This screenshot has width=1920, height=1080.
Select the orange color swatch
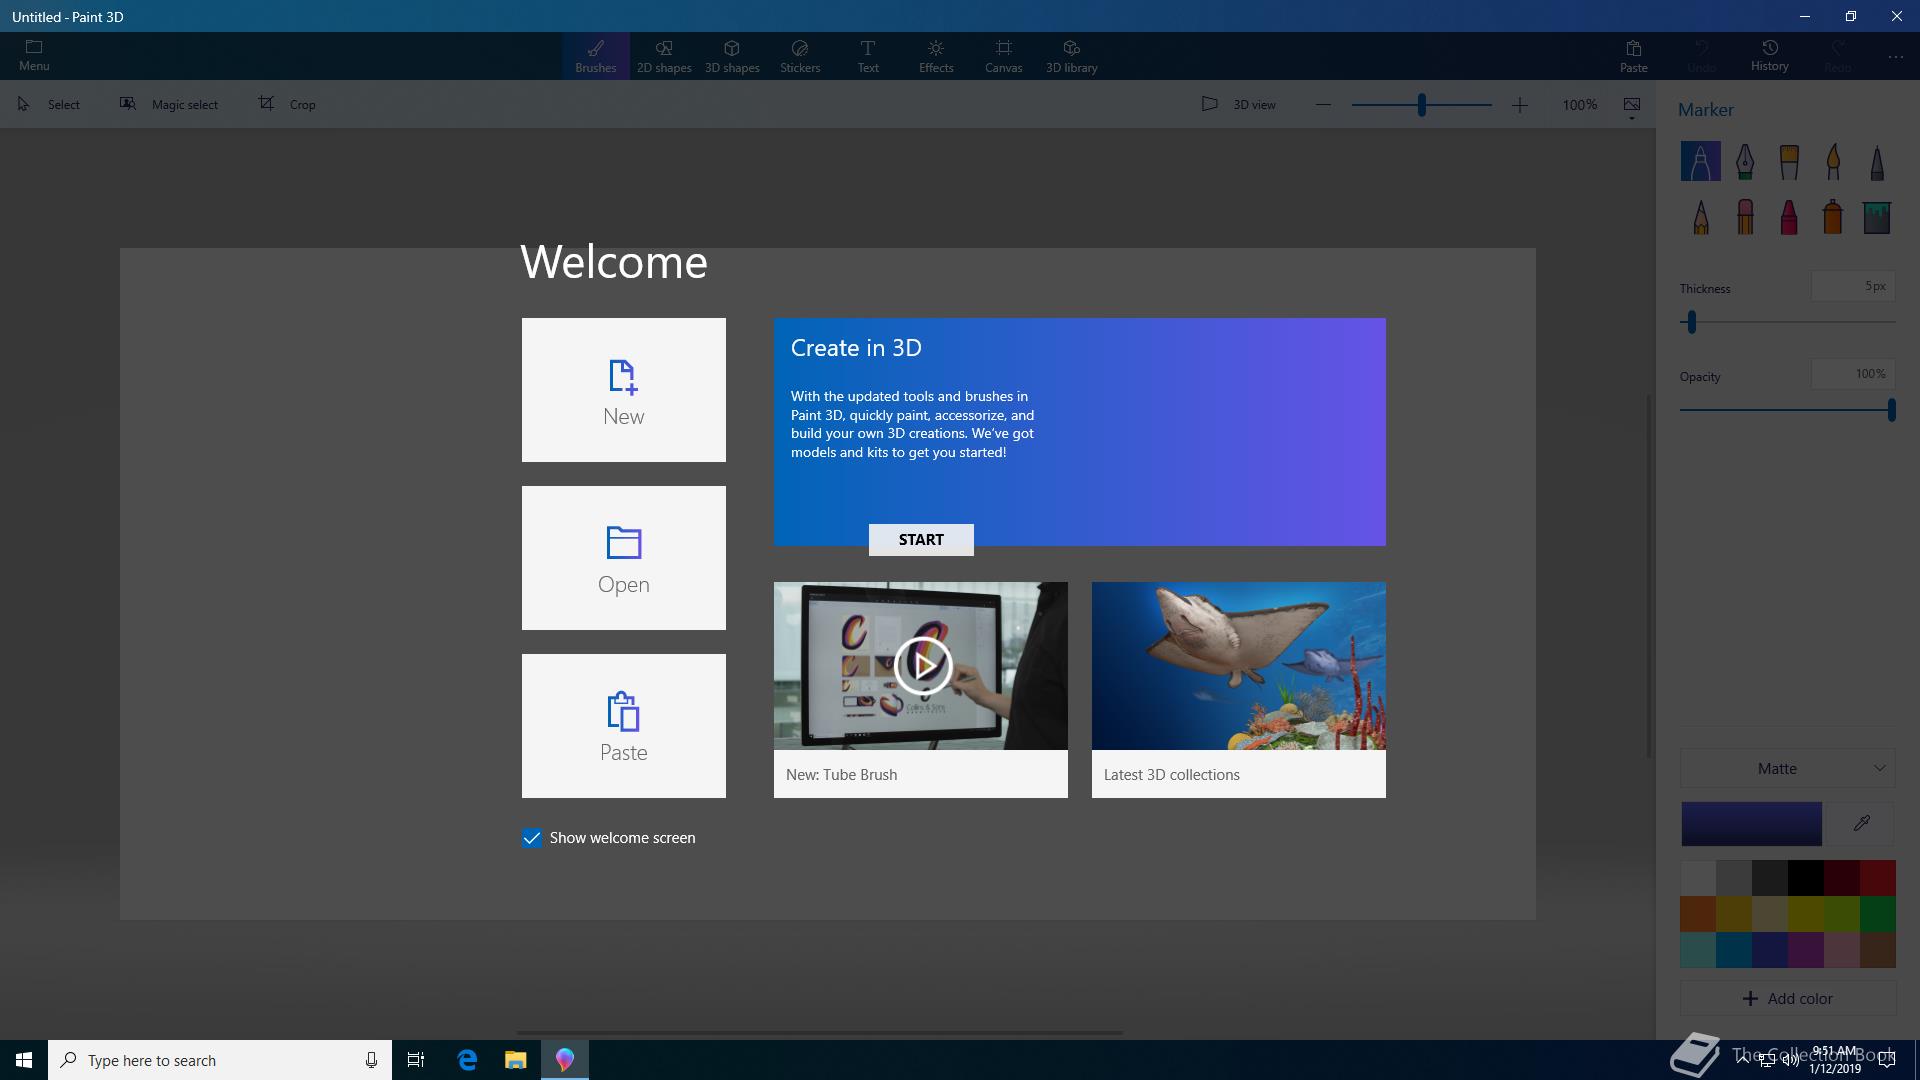(1698, 914)
